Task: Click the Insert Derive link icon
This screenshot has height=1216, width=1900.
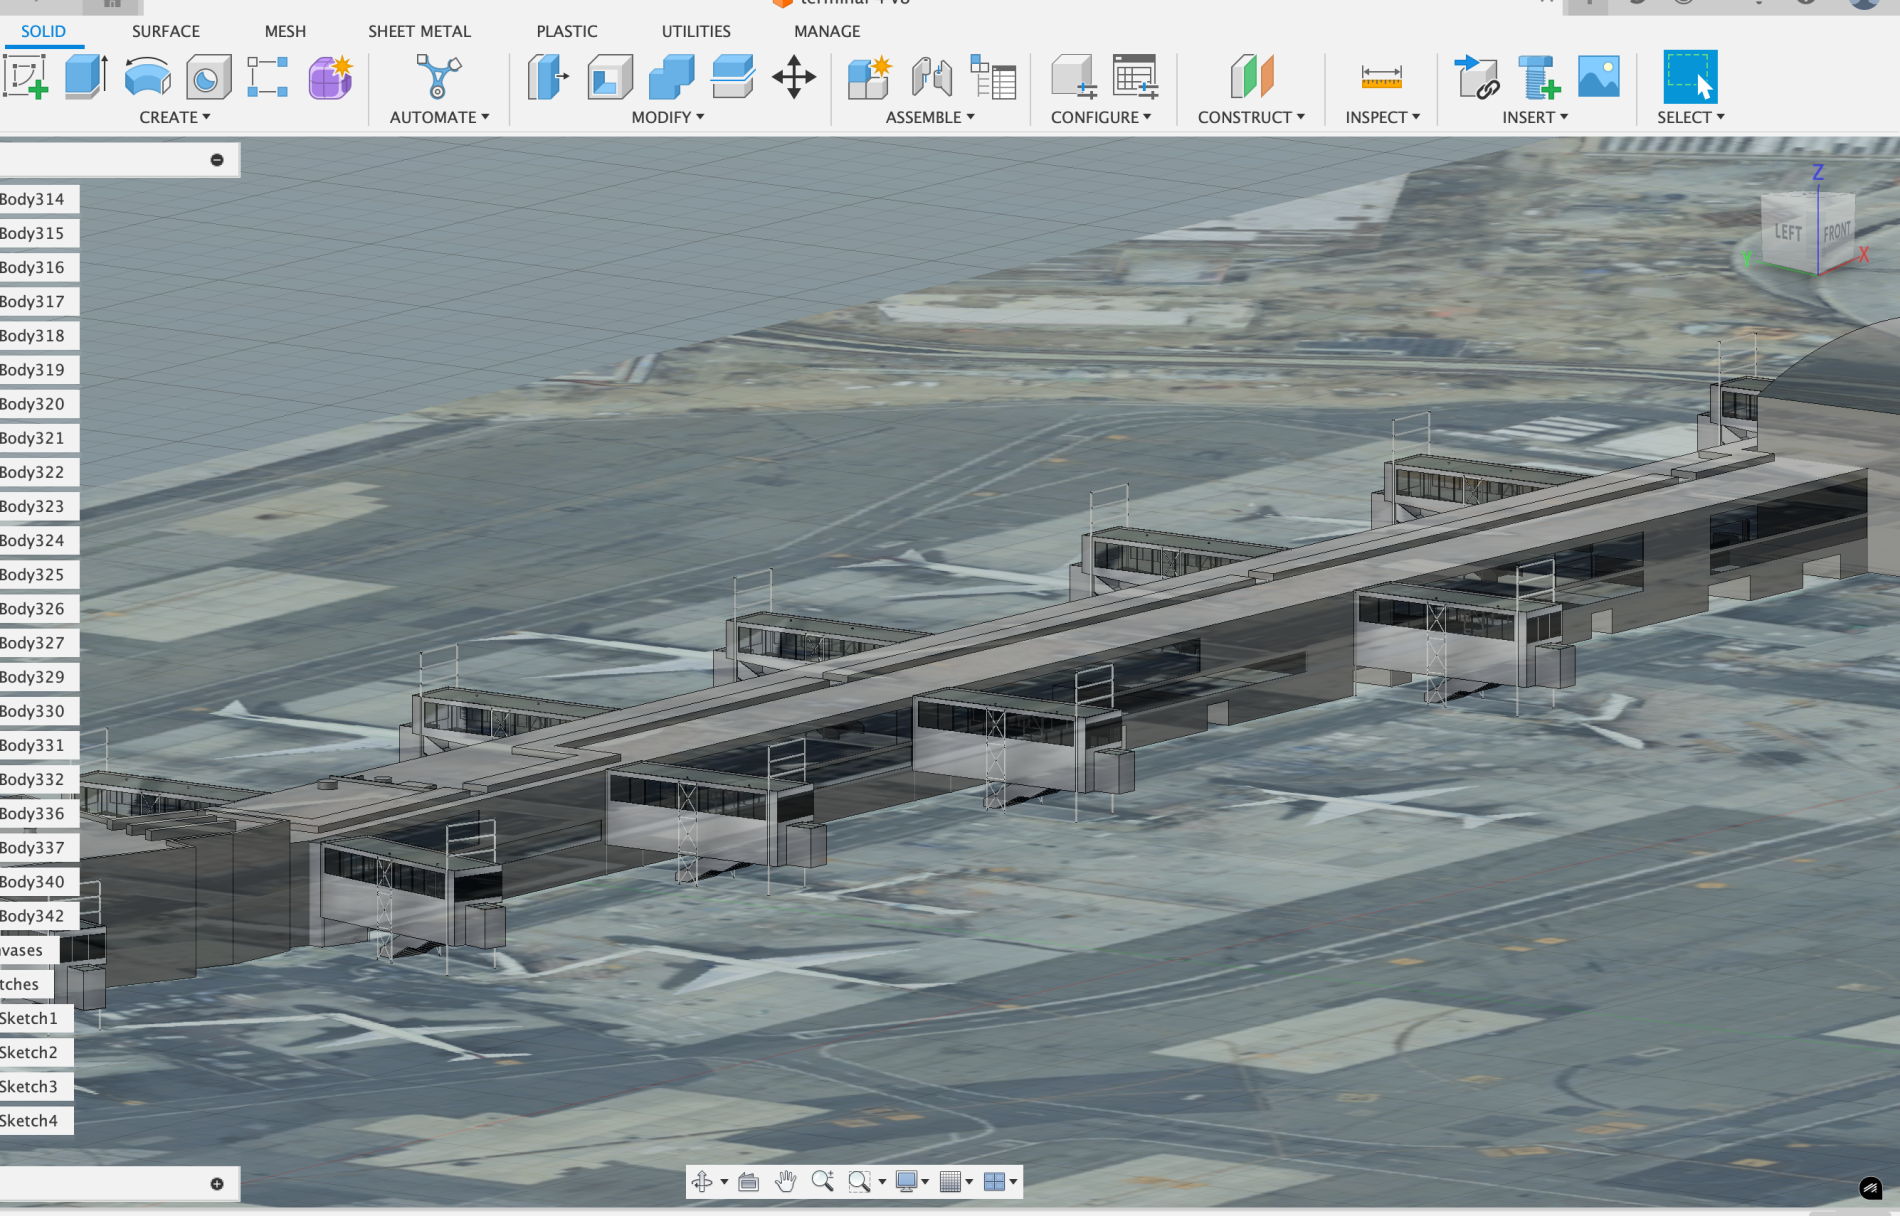Action: (1476, 77)
